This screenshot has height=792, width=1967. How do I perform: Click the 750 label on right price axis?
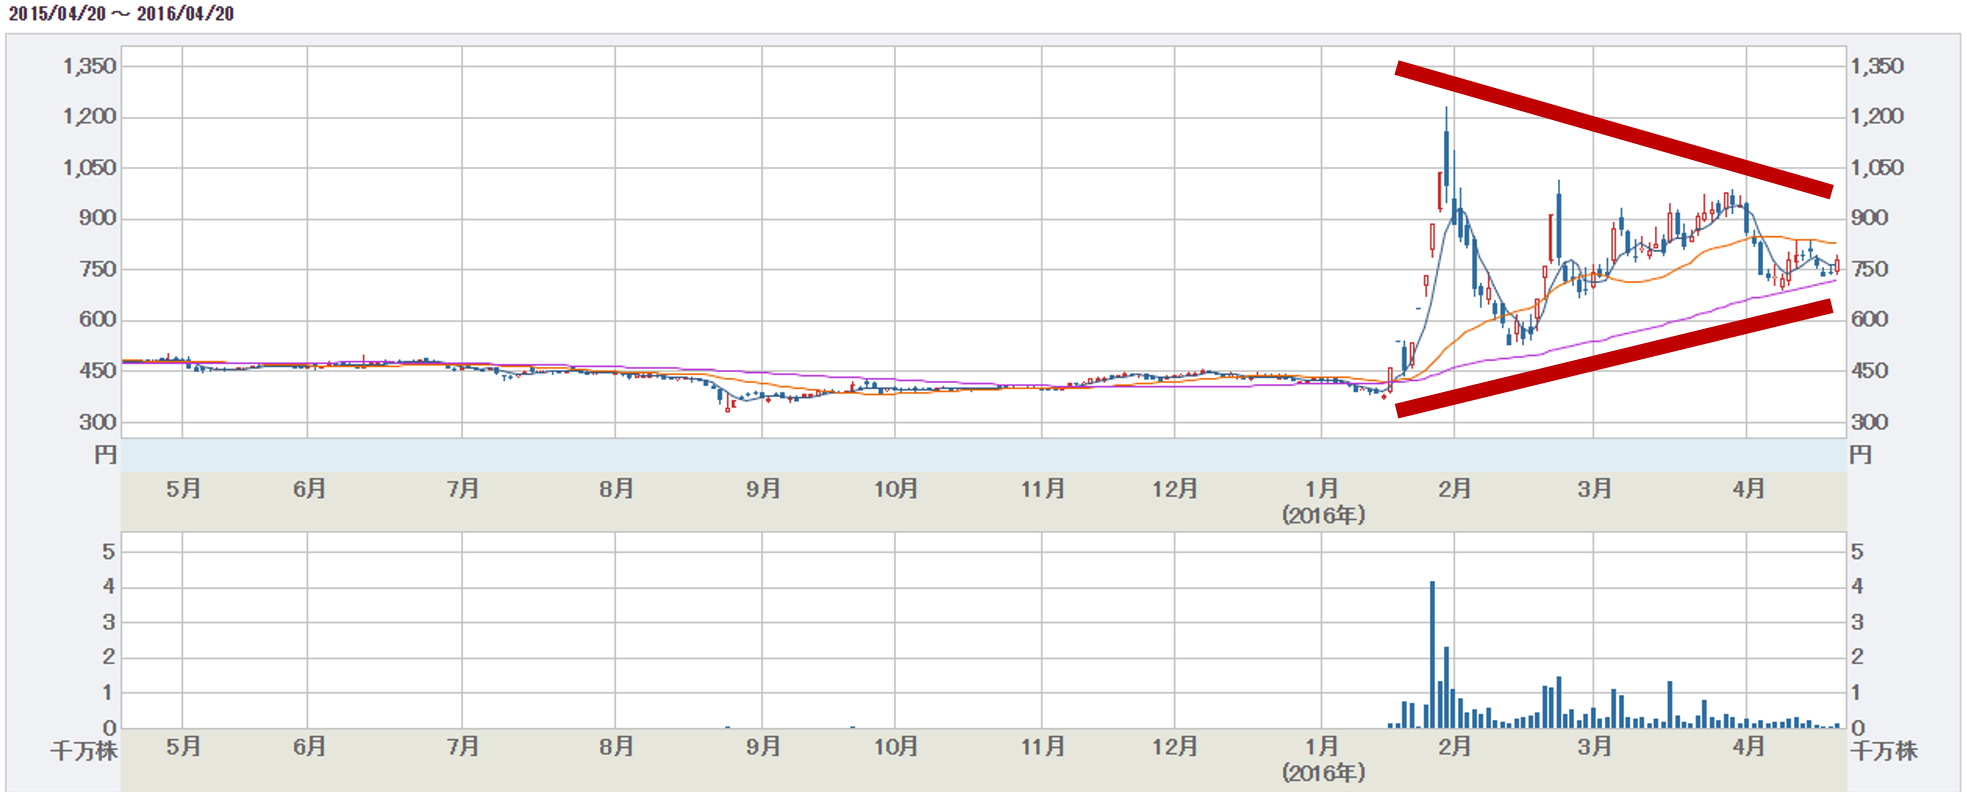(x=1869, y=269)
